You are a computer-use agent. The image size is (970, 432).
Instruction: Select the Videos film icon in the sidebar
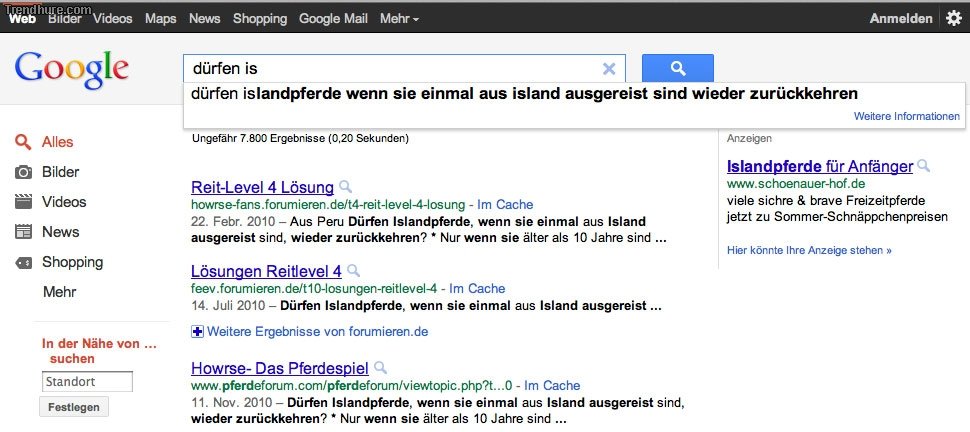coord(24,202)
